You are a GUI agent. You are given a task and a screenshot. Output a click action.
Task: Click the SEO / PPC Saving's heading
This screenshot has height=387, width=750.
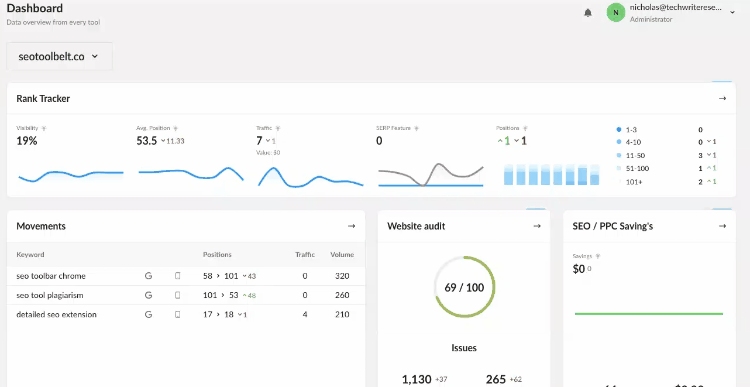613,226
